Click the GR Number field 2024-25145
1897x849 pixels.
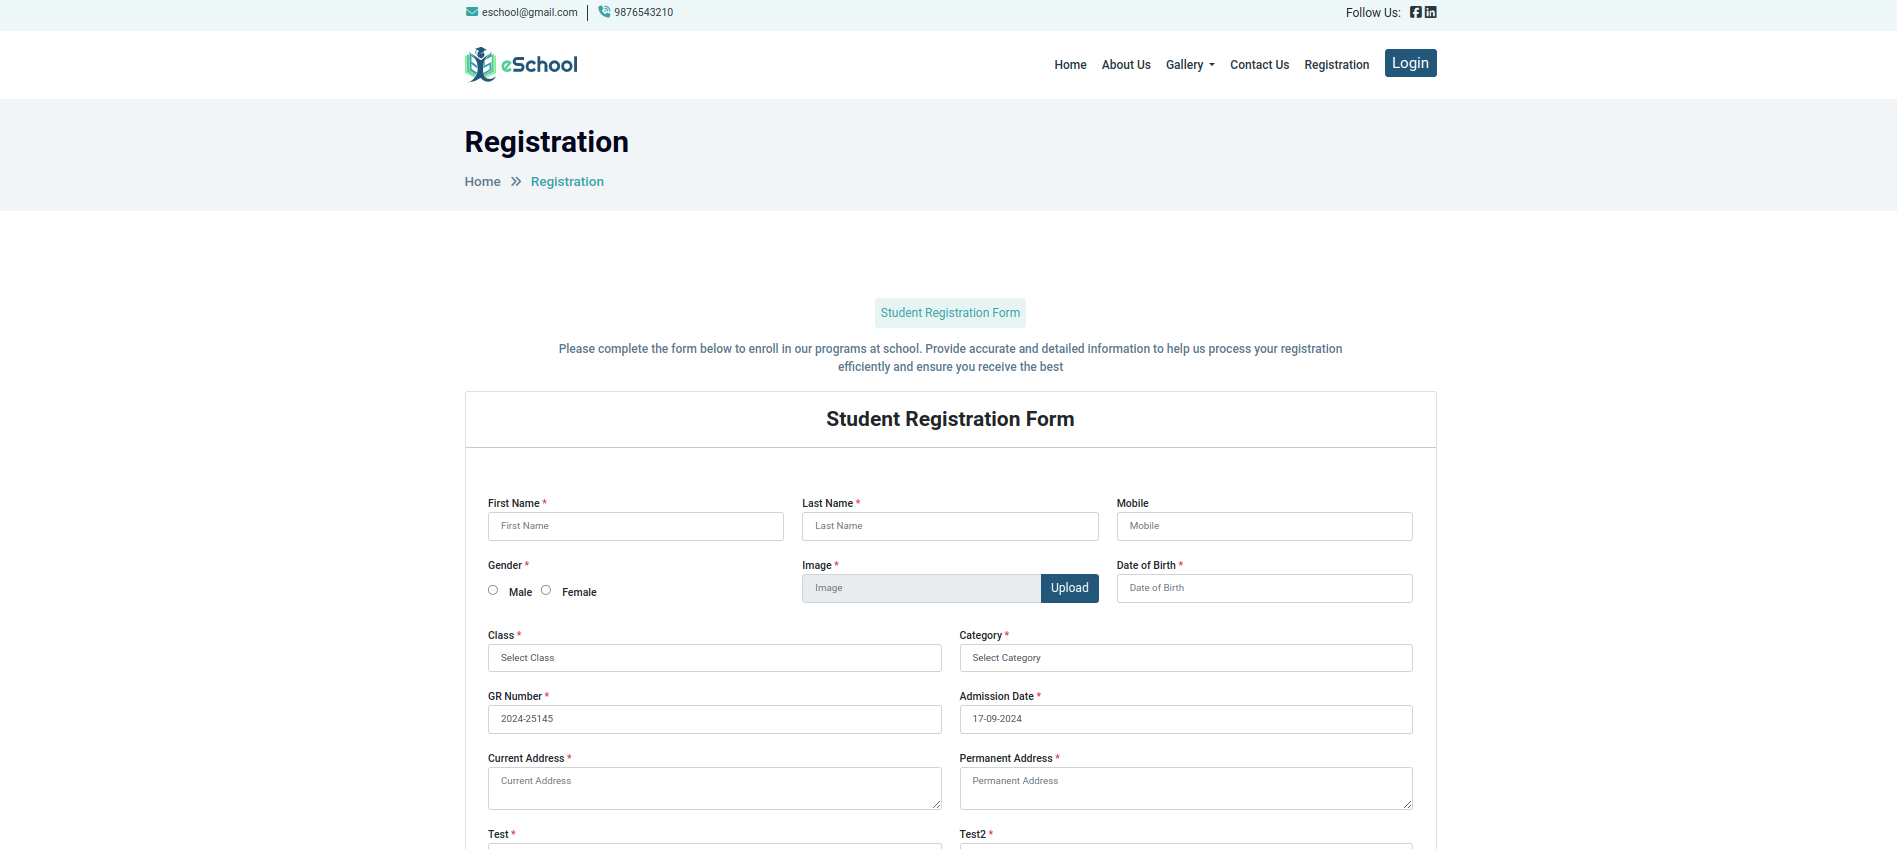[714, 719]
